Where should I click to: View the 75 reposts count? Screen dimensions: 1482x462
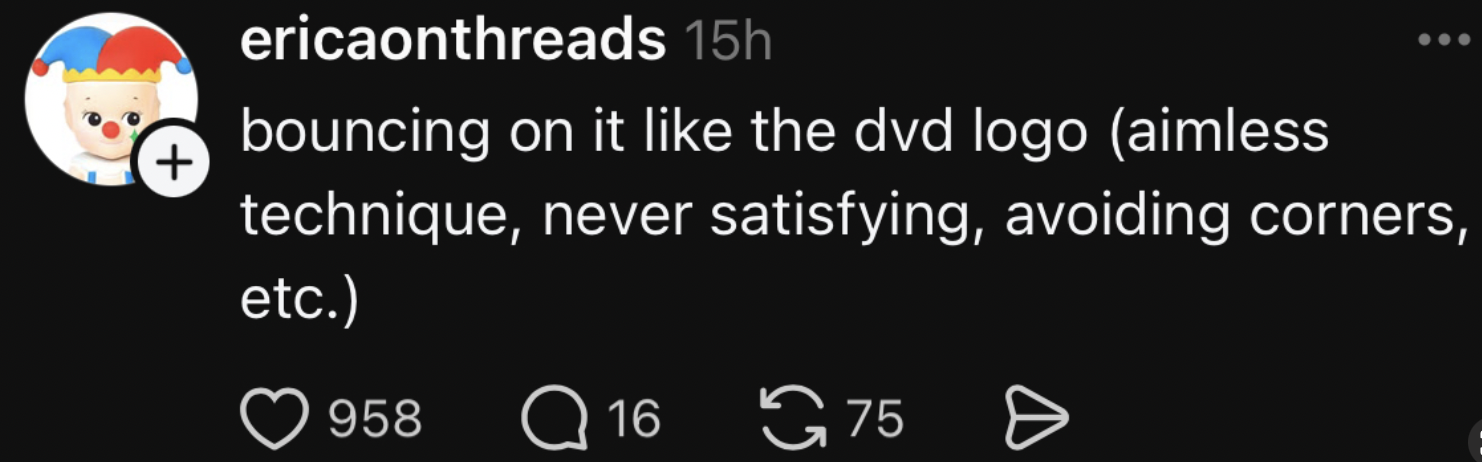tap(875, 419)
